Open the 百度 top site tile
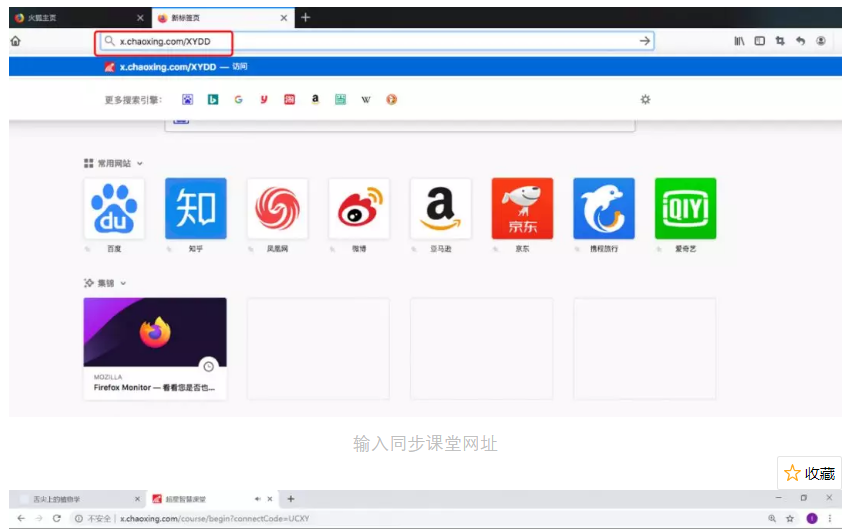Viewport: 860px width, 529px height. click(114, 210)
